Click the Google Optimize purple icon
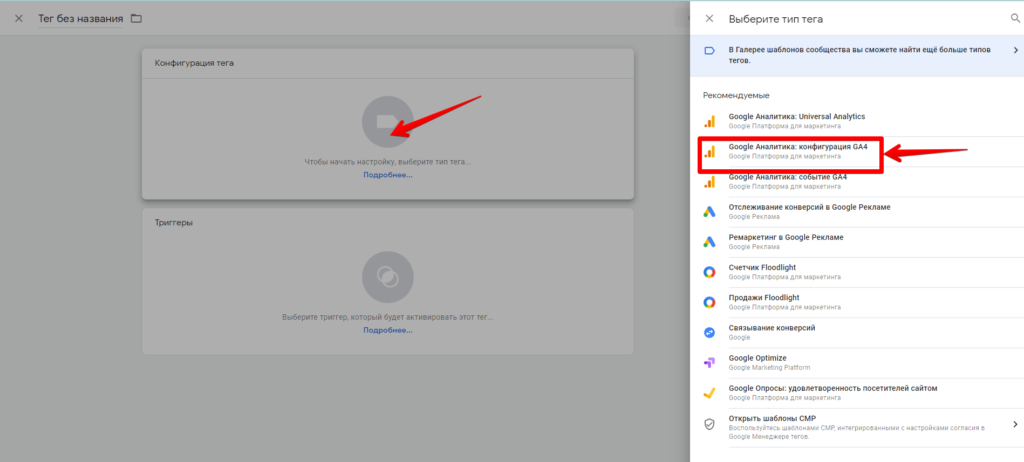The height and width of the screenshot is (462, 1024). [x=709, y=363]
